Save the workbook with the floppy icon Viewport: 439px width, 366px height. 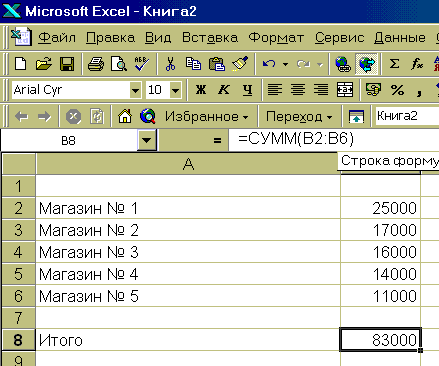coord(67,63)
